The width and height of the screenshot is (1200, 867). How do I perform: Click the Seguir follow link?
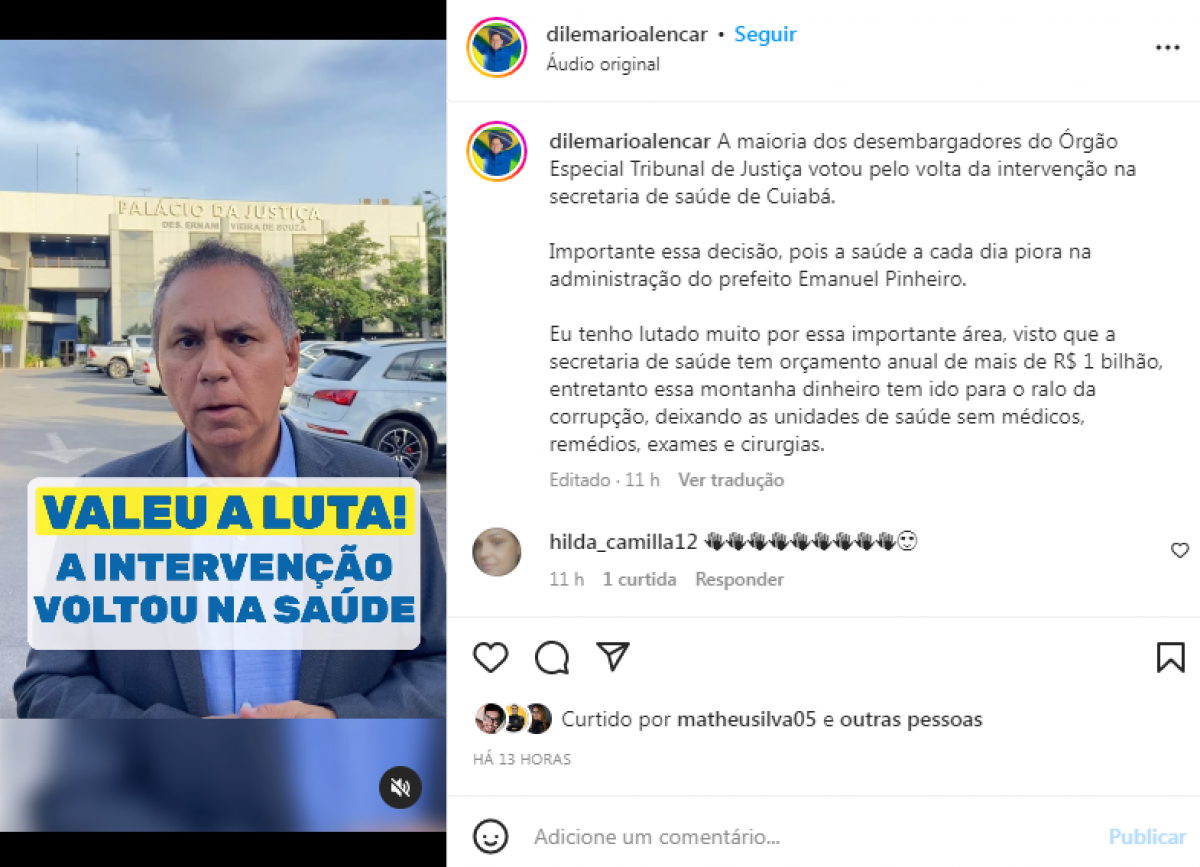pos(765,34)
